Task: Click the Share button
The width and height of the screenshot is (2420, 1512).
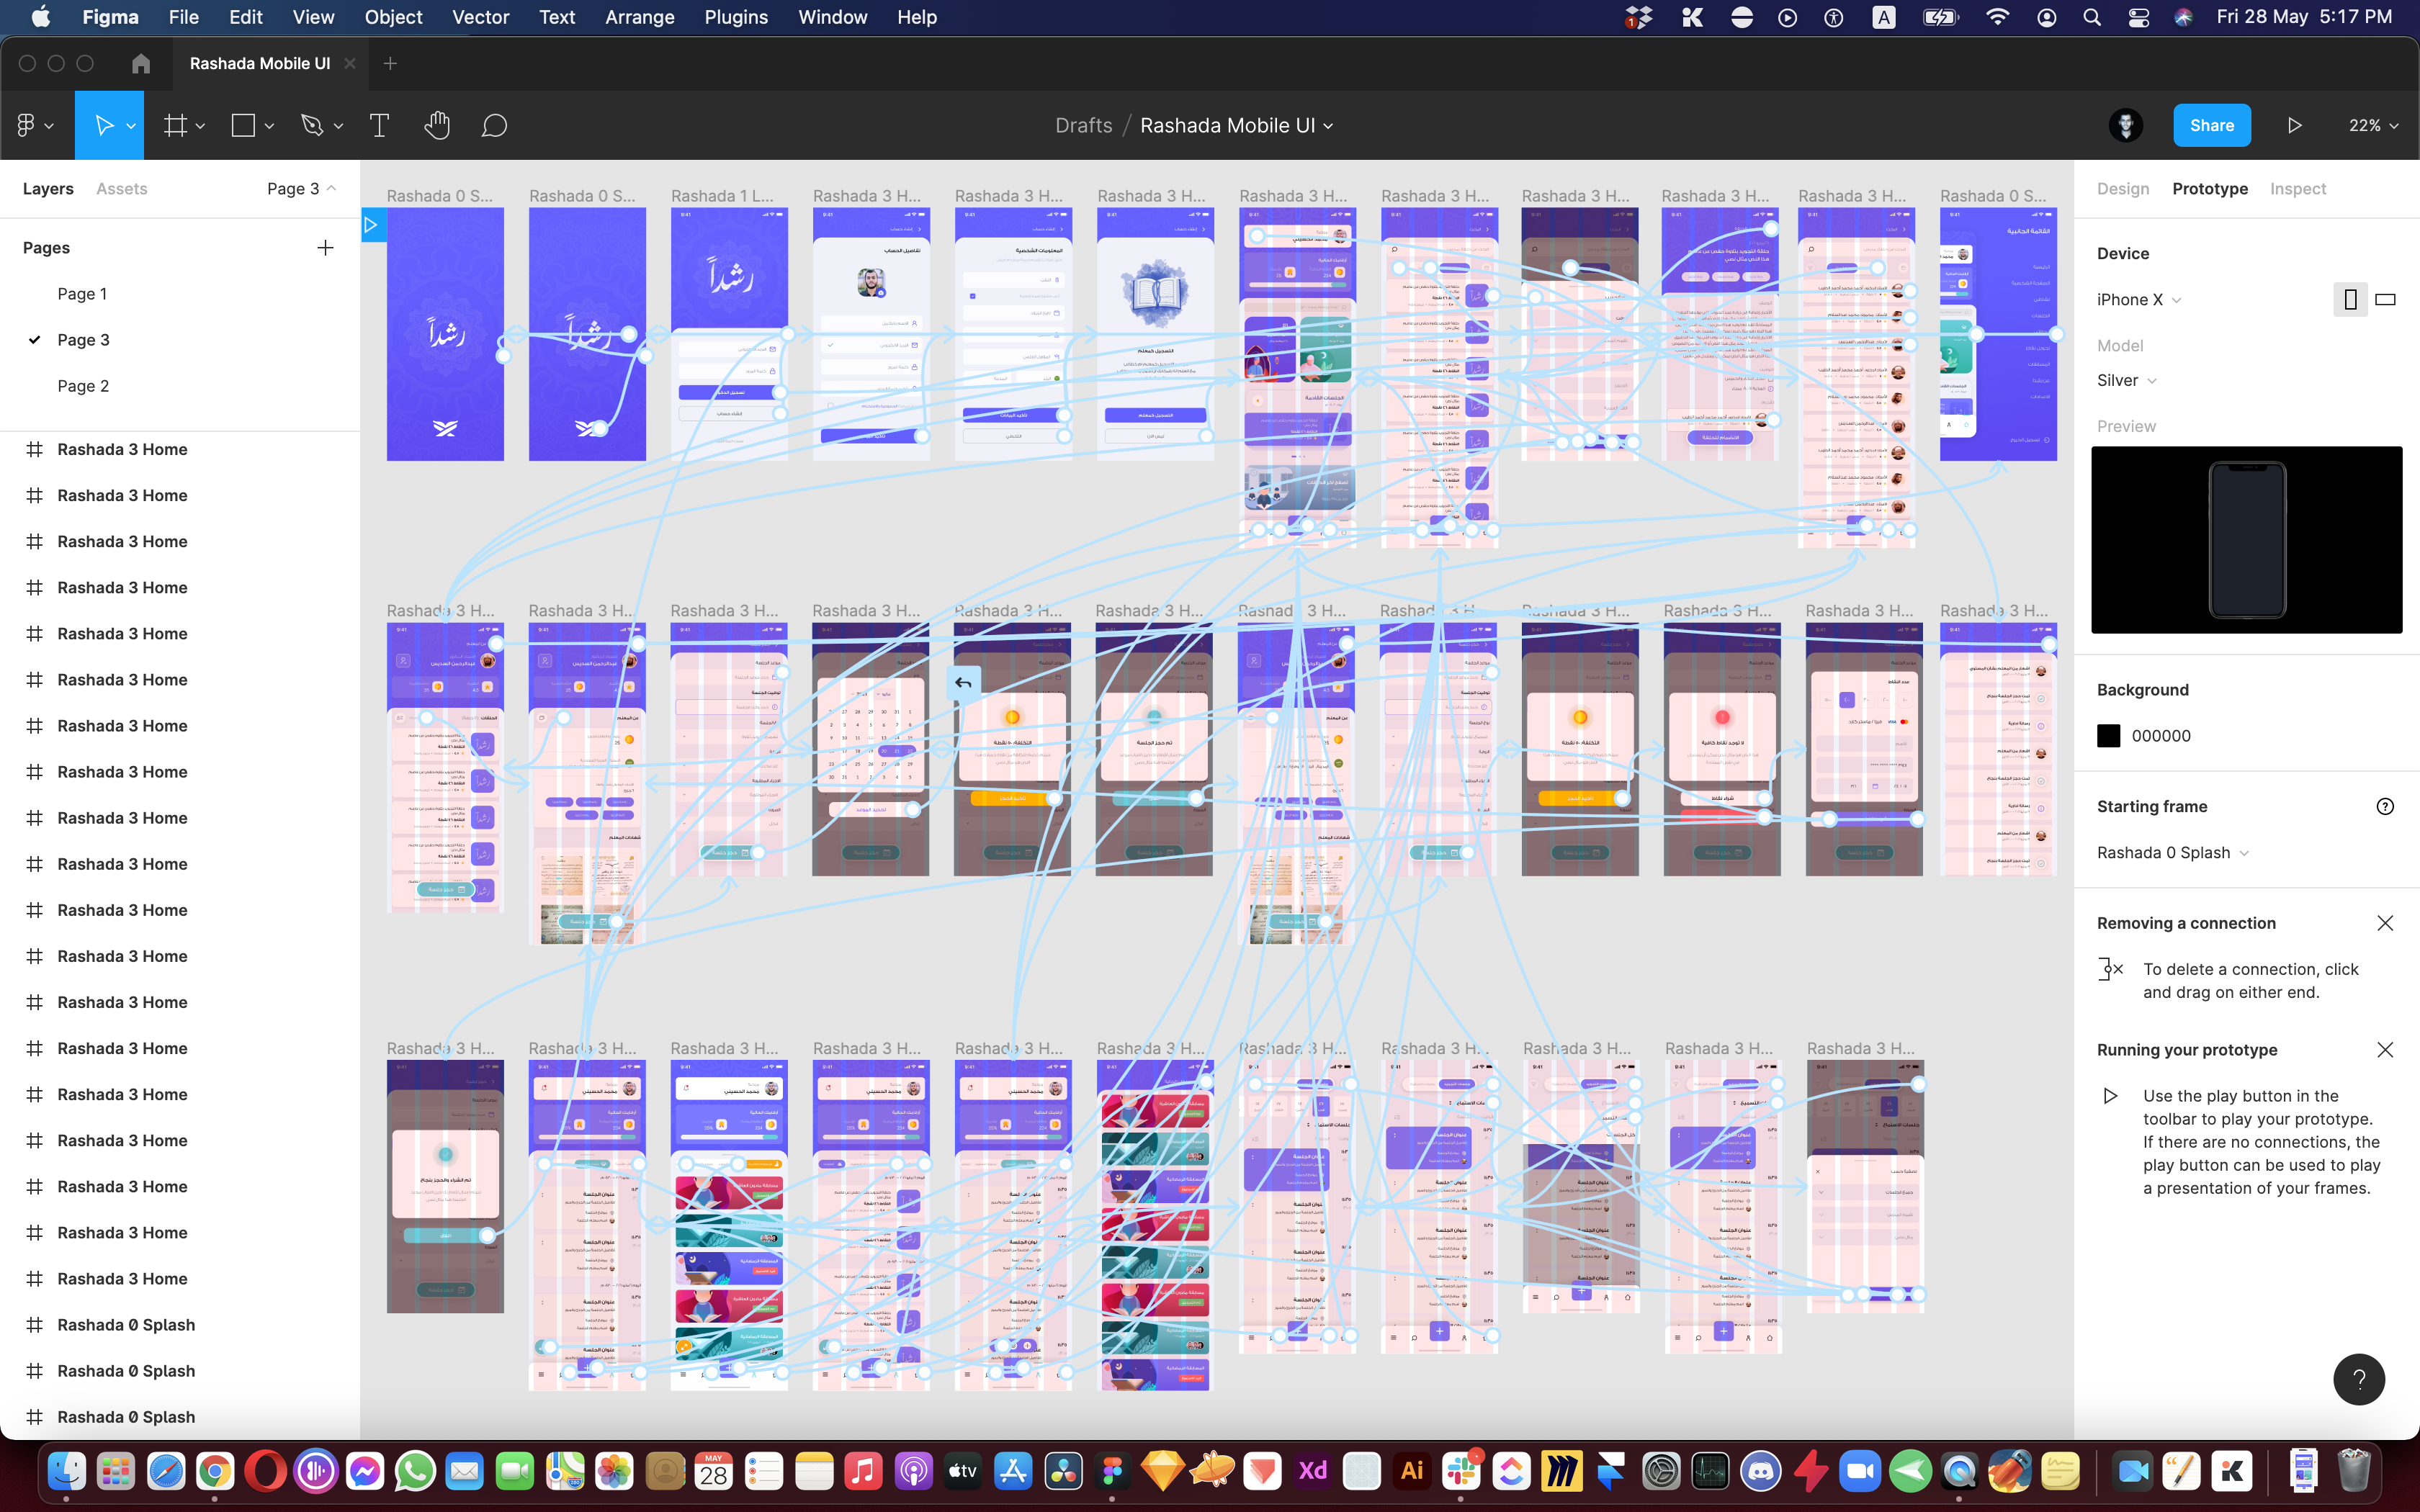Action: 2211,125
